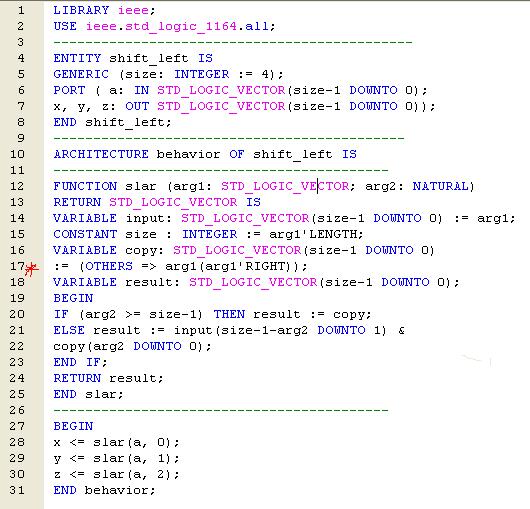
Task: Click the CONSTANT keyword on line 15
Action: (85, 234)
